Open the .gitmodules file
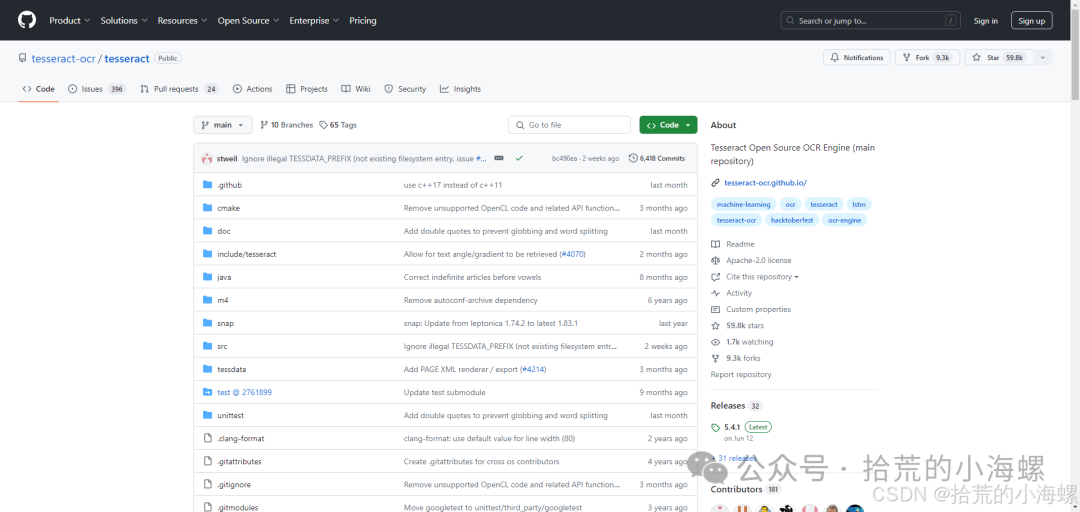The image size is (1080, 512). pos(238,507)
